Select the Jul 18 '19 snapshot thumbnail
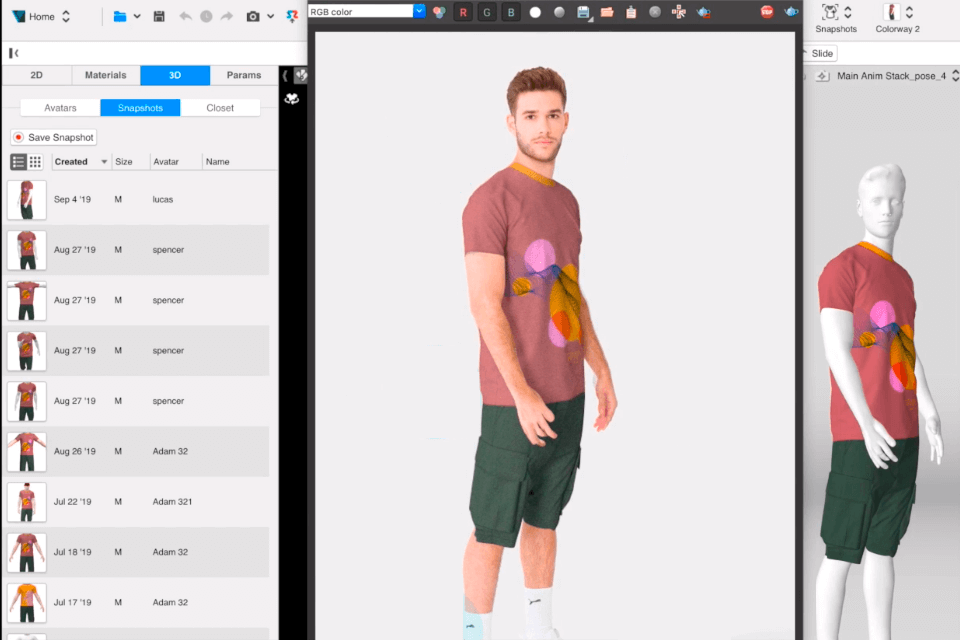Screen dimensions: 960x640 coord(26,552)
